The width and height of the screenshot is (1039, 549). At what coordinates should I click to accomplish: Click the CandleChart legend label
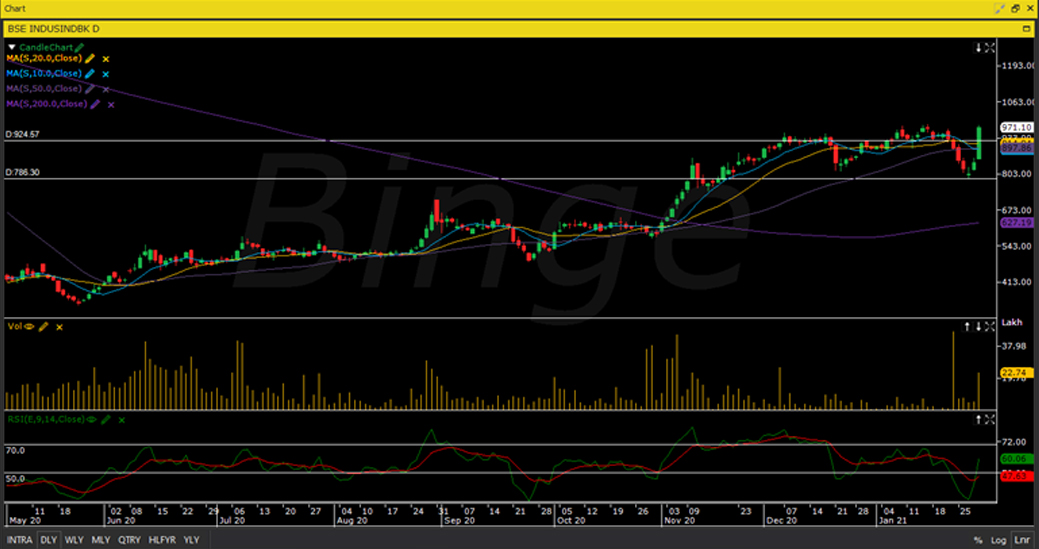[x=46, y=48]
